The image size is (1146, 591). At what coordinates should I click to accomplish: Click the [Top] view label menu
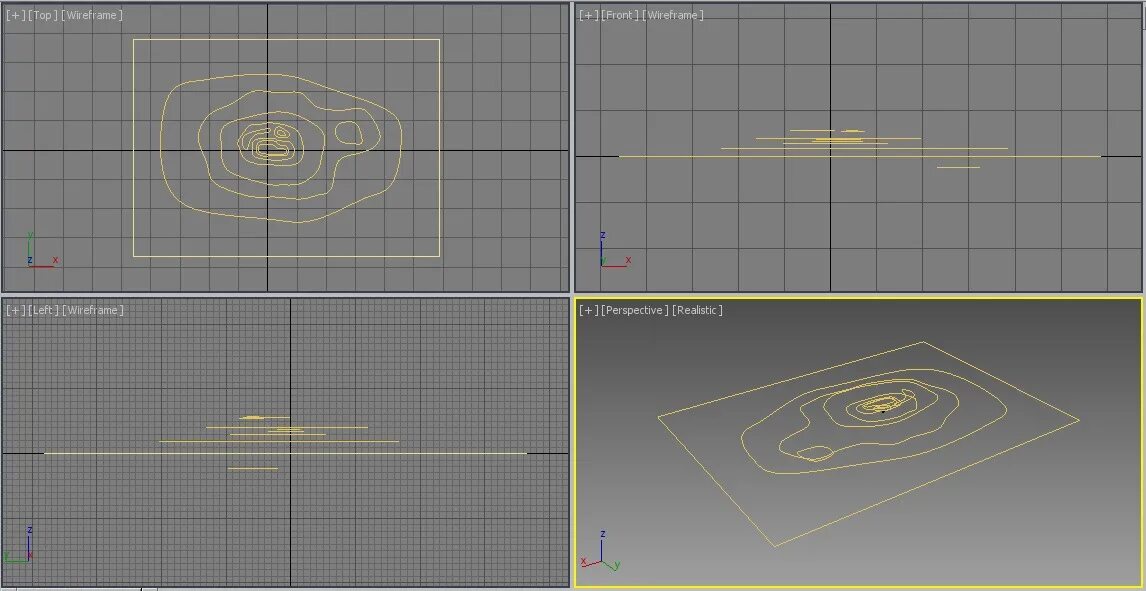[42, 15]
